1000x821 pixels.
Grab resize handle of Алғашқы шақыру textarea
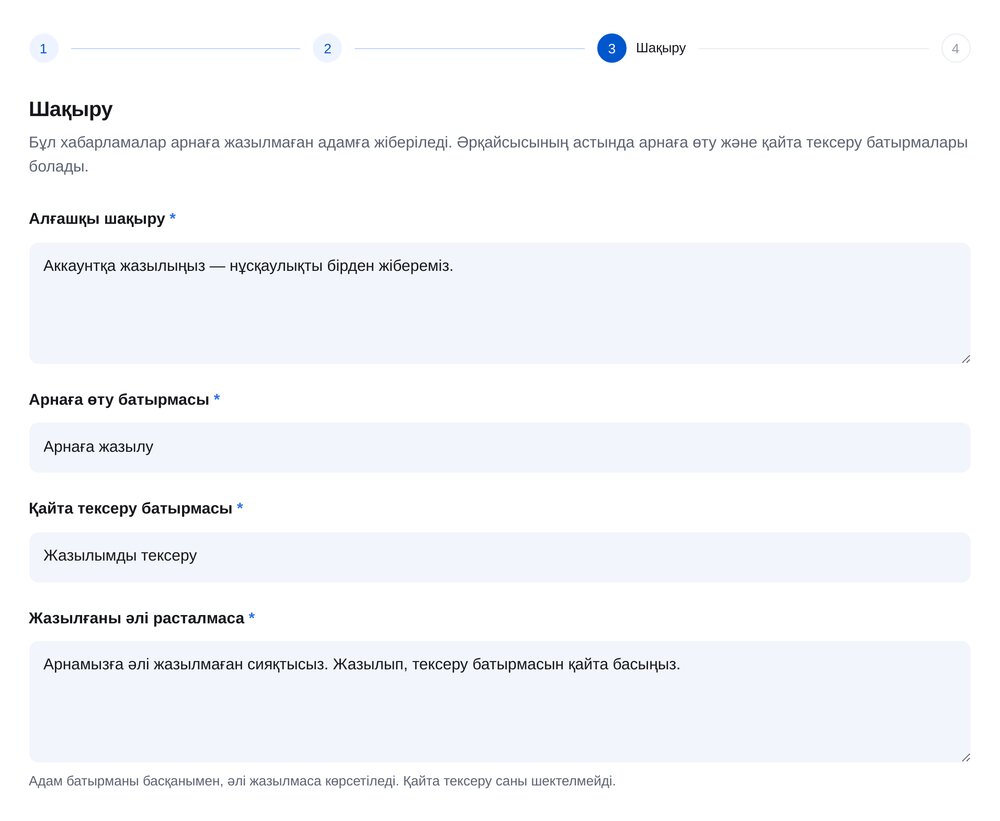coord(966,359)
